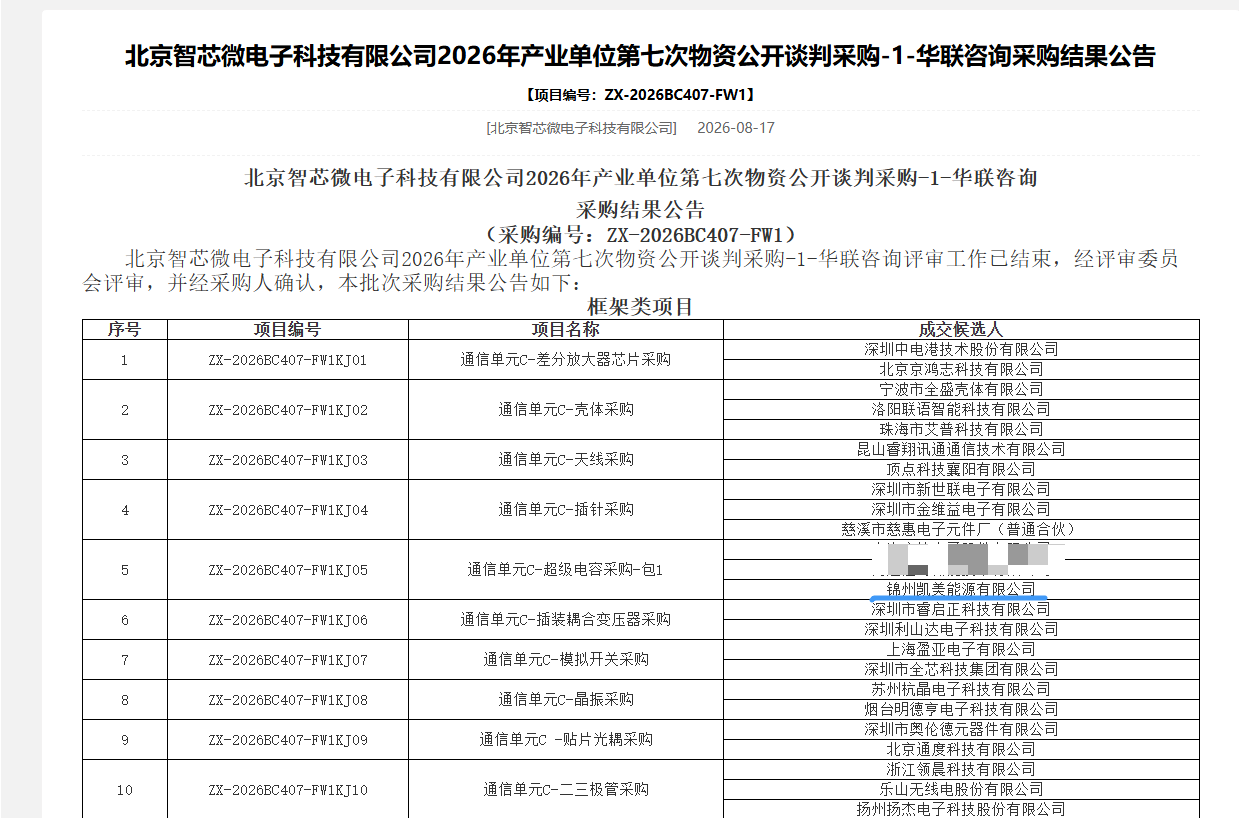Image resolution: width=1239 pixels, height=818 pixels.
Task: Click the publish date 2026-08-17
Action: point(736,128)
